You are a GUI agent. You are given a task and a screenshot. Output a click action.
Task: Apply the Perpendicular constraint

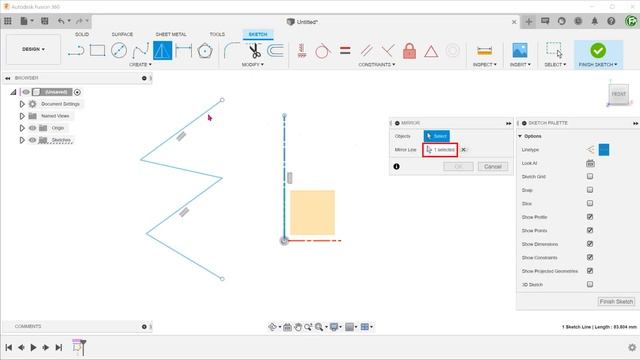[388, 51]
